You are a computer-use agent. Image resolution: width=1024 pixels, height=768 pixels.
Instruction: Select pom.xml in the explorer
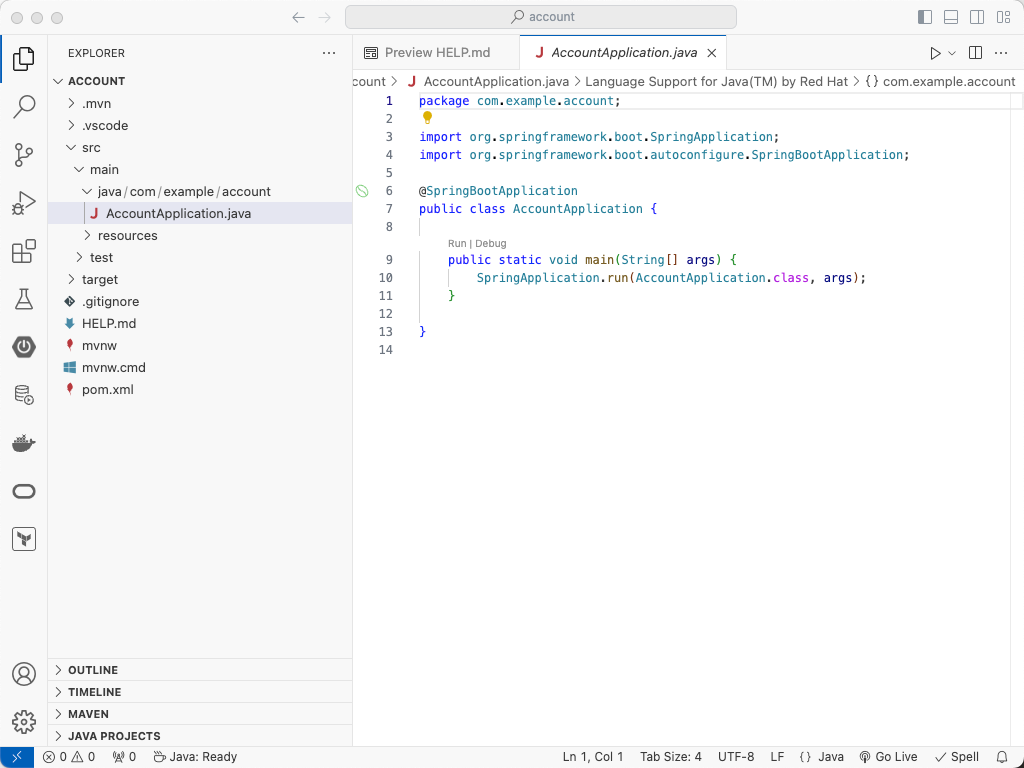pos(107,390)
